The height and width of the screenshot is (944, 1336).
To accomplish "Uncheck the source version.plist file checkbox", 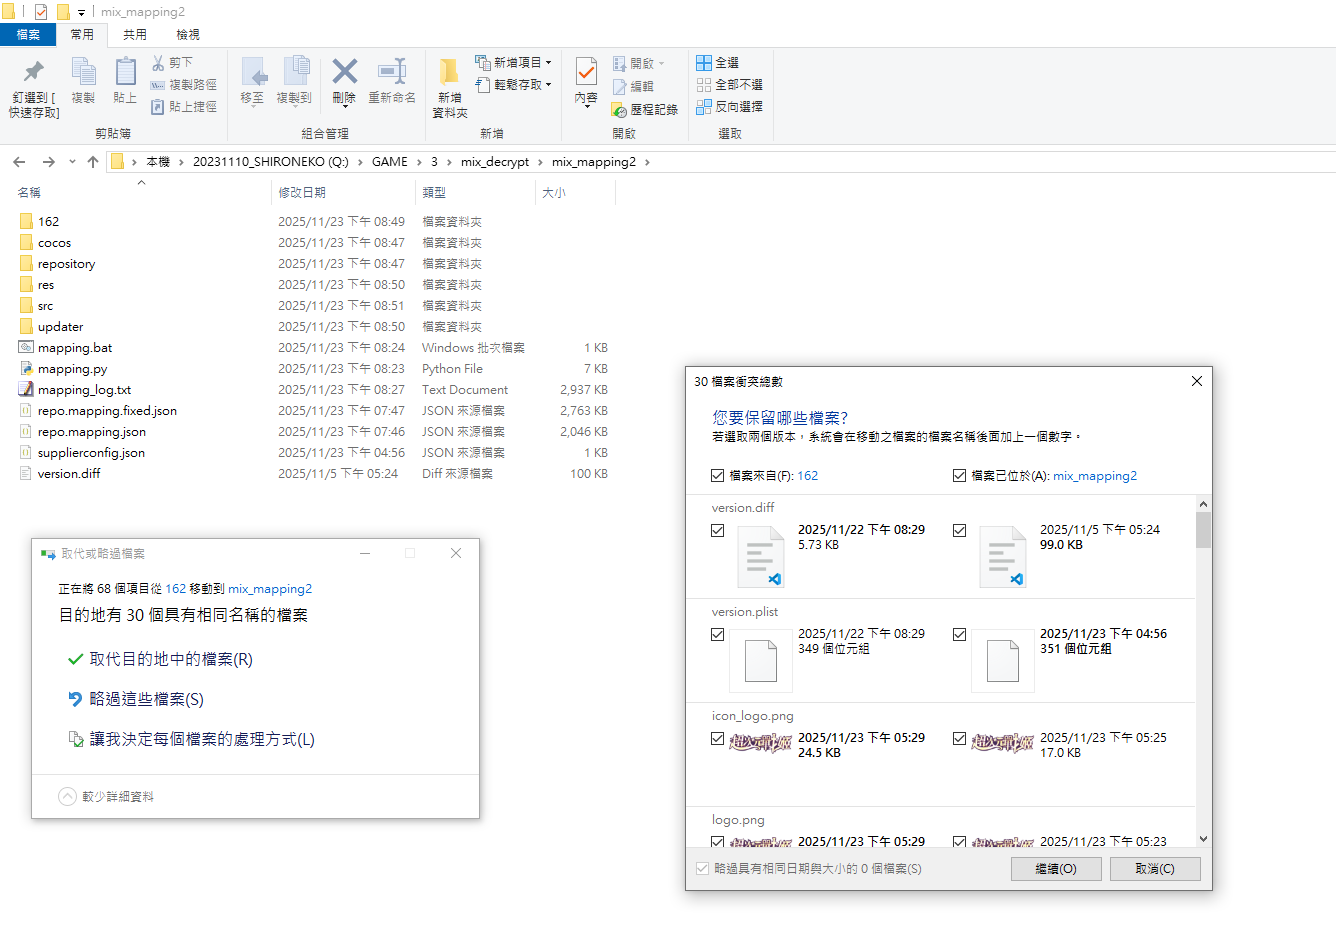I will [717, 634].
